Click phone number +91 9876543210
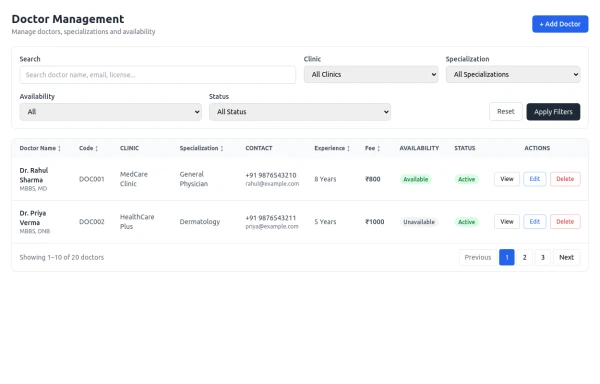The width and height of the screenshot is (600, 384). [x=271, y=175]
